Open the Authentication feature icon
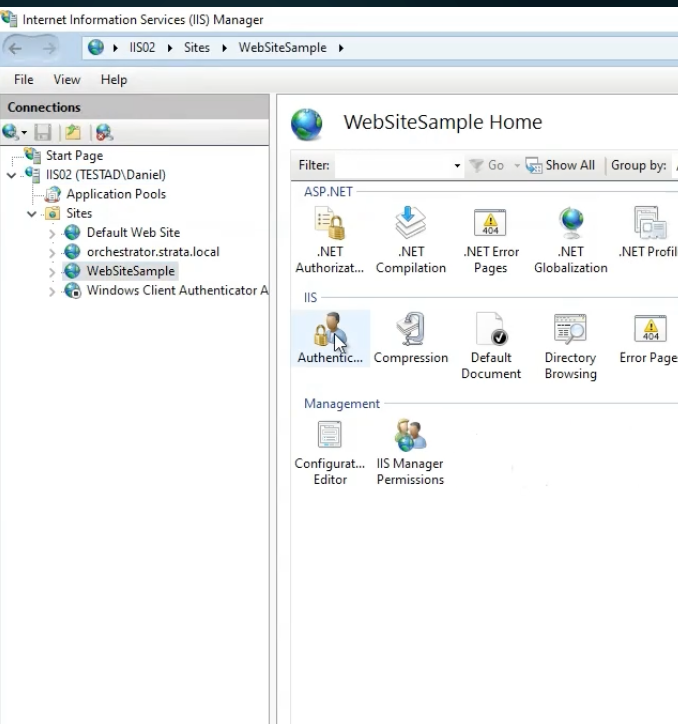Screen dimensions: 678x724 [x=330, y=338]
